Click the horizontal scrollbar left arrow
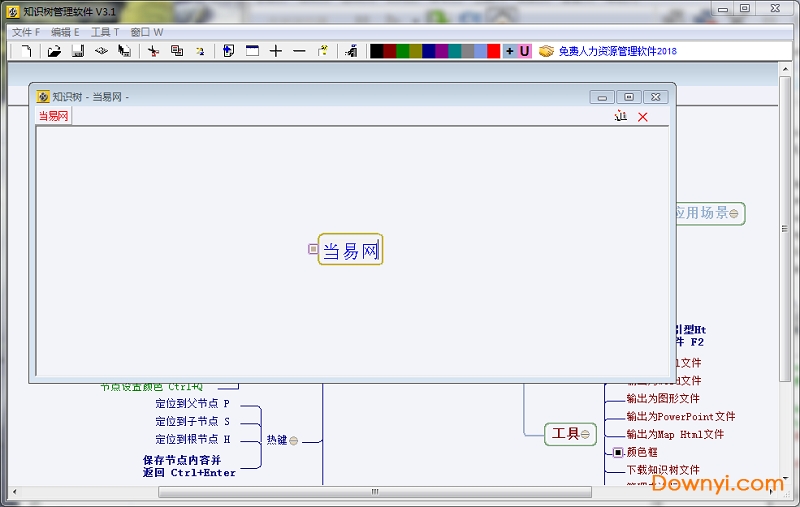The height and width of the screenshot is (507, 800). click(15, 492)
